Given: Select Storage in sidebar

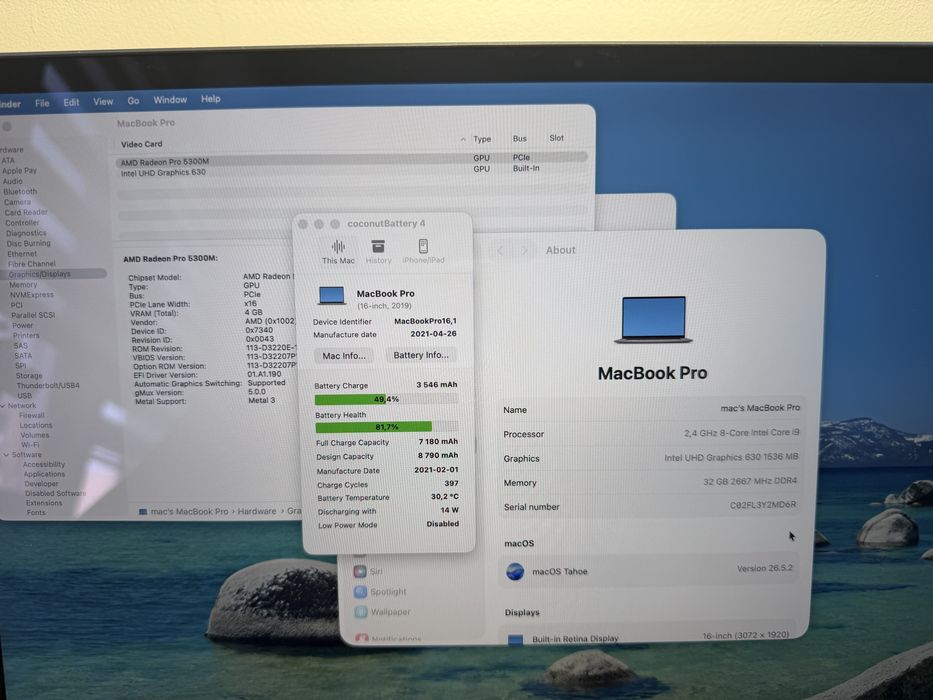Looking at the screenshot, I should click(29, 376).
